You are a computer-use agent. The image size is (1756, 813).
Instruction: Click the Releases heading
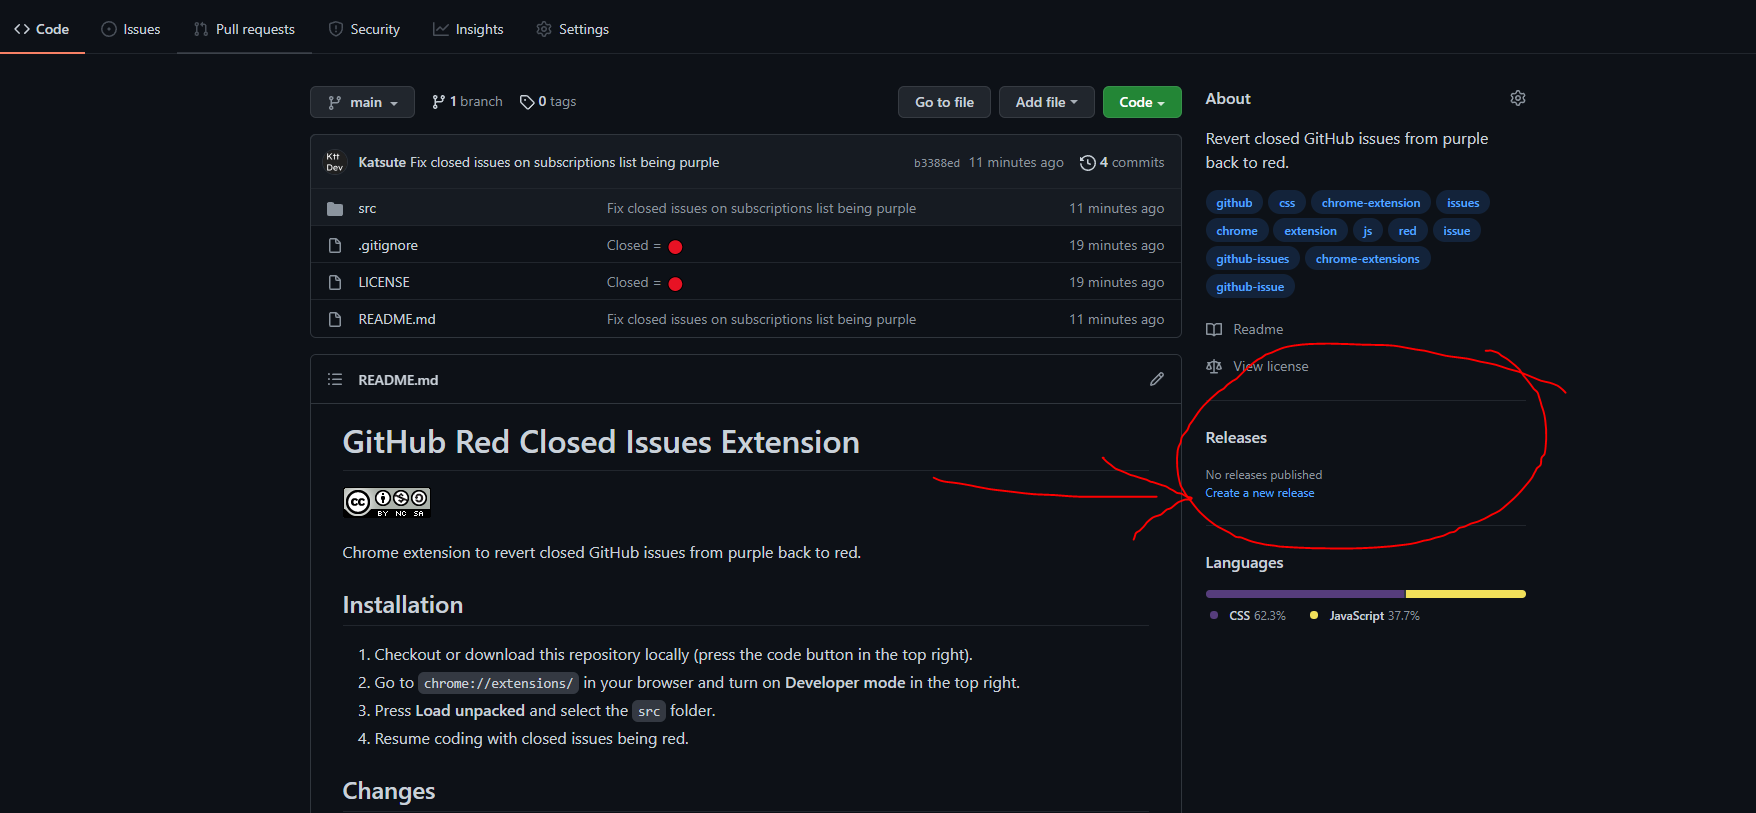[1236, 438]
